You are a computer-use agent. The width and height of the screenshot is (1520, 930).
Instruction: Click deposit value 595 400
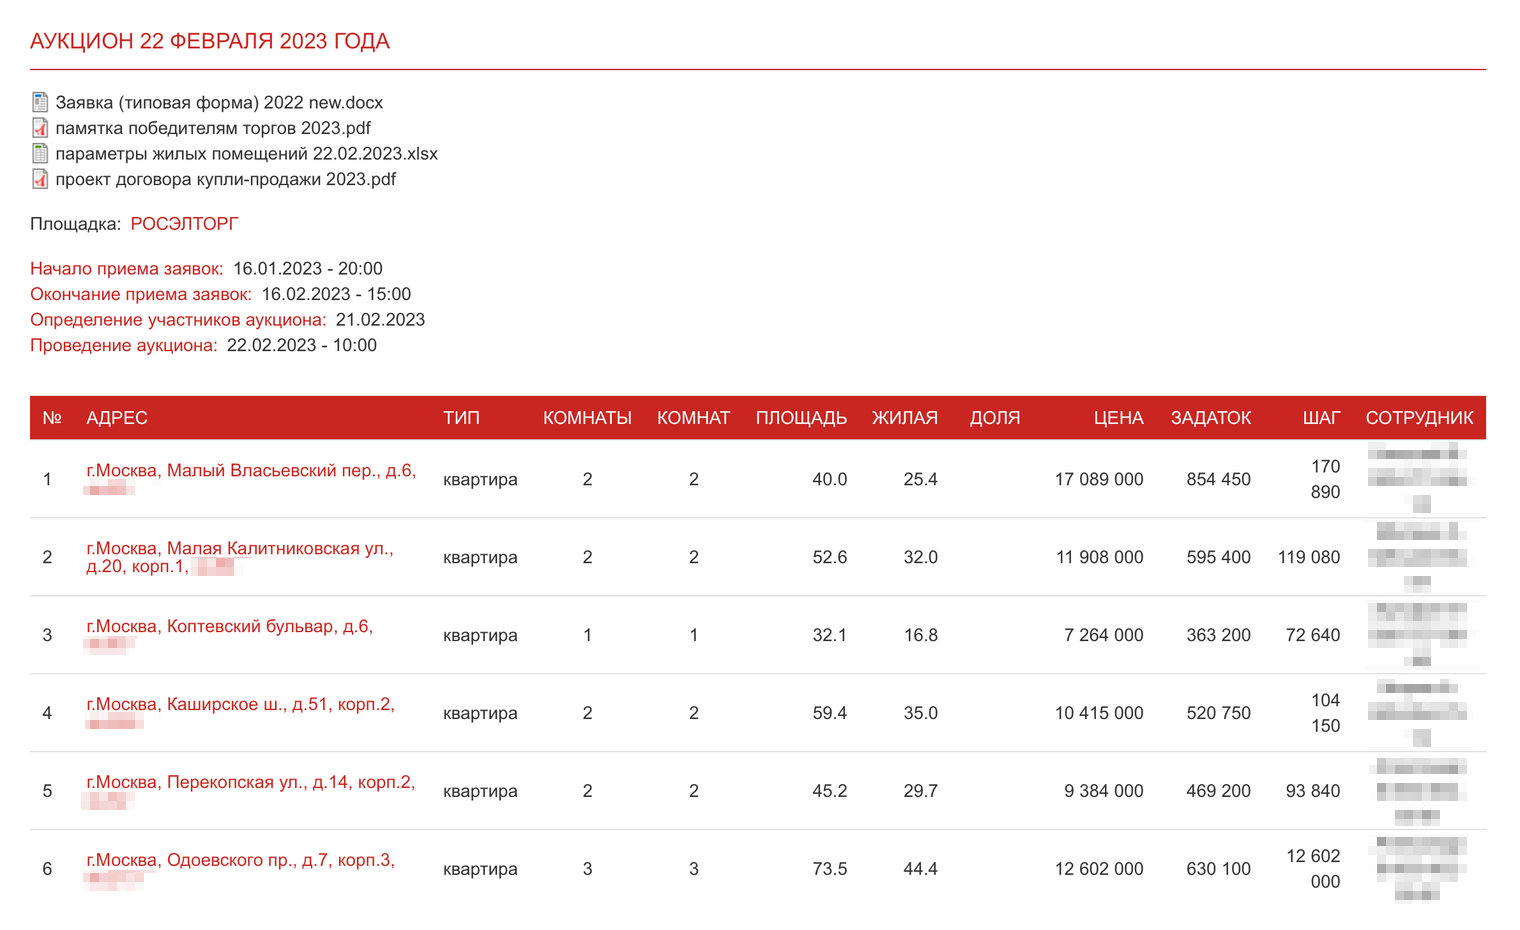1218,557
